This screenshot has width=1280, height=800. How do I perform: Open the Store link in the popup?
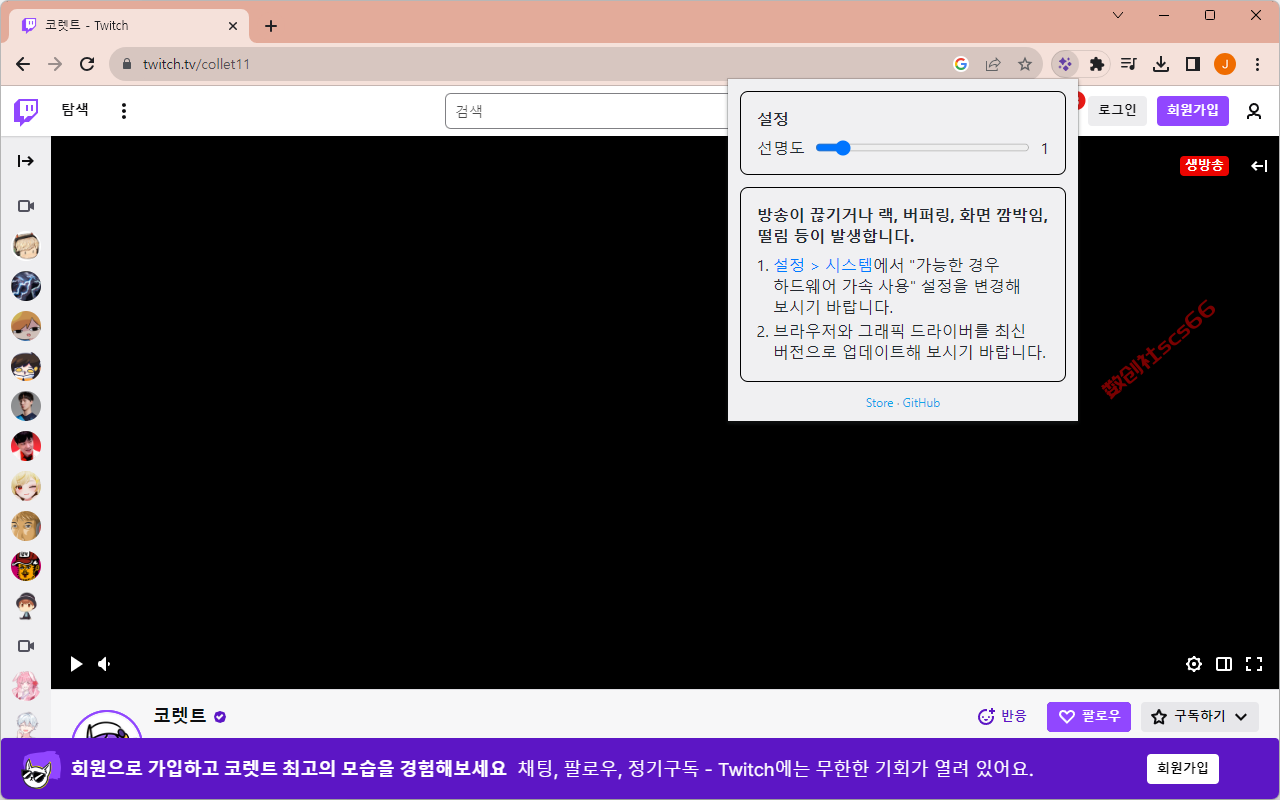880,403
